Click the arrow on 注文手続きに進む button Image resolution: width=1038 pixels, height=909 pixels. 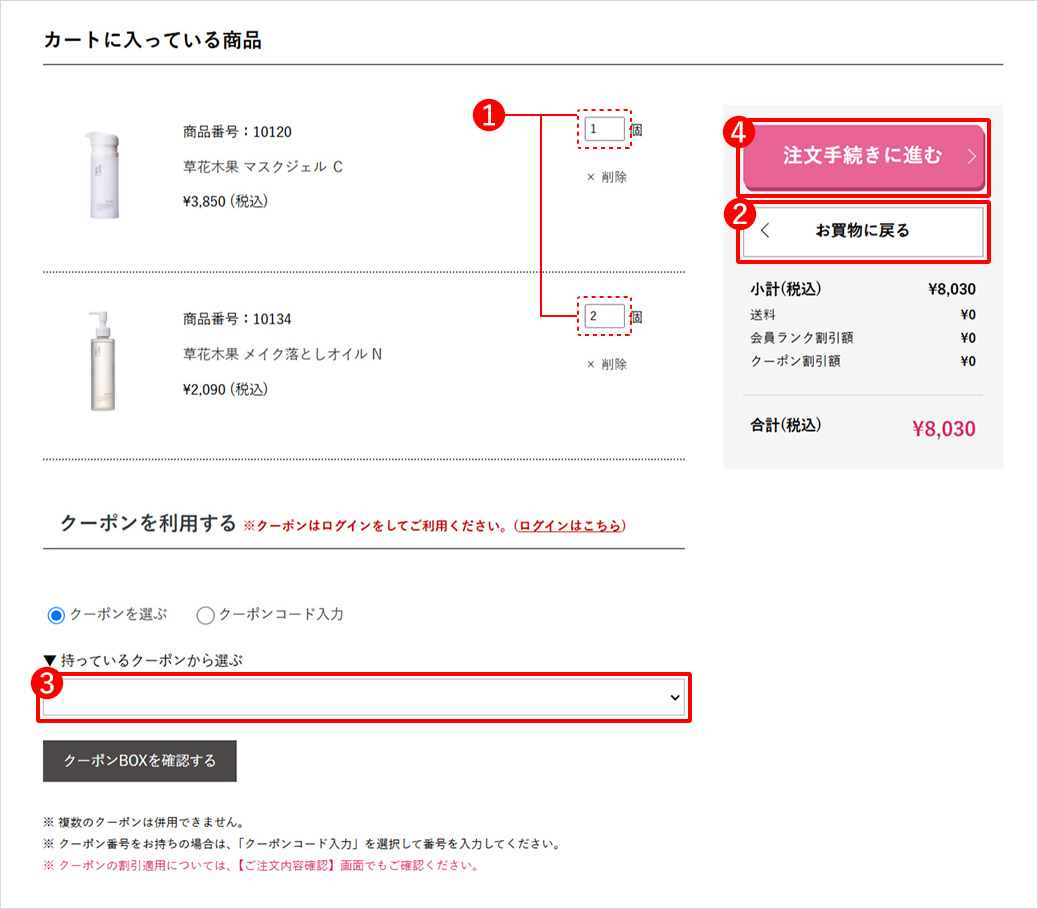(x=971, y=157)
